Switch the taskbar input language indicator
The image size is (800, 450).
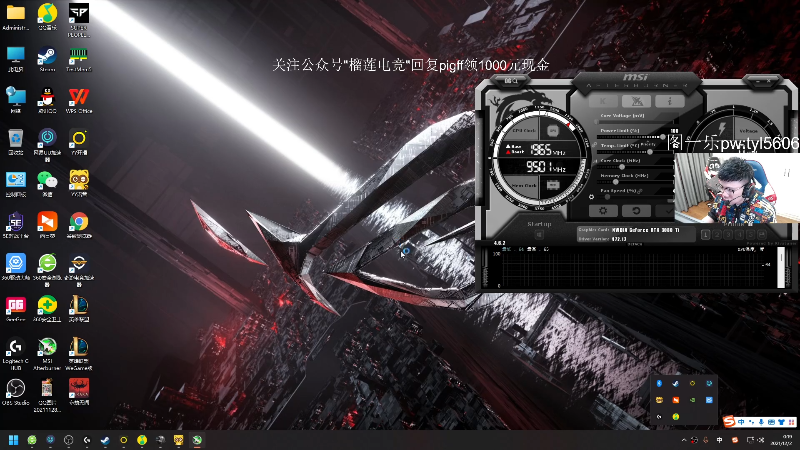point(719,440)
